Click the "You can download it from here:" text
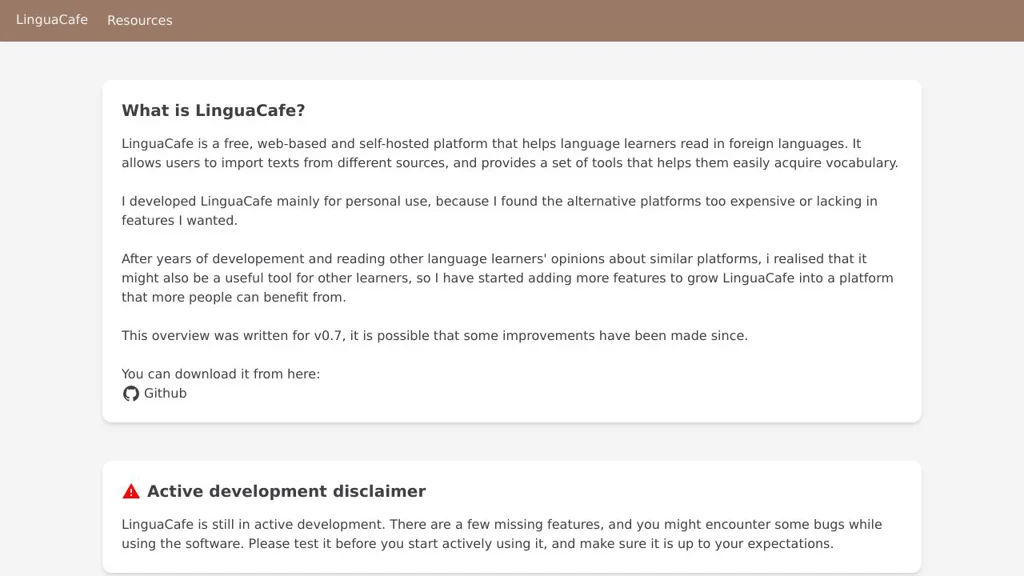The width and height of the screenshot is (1024, 576). point(221,374)
